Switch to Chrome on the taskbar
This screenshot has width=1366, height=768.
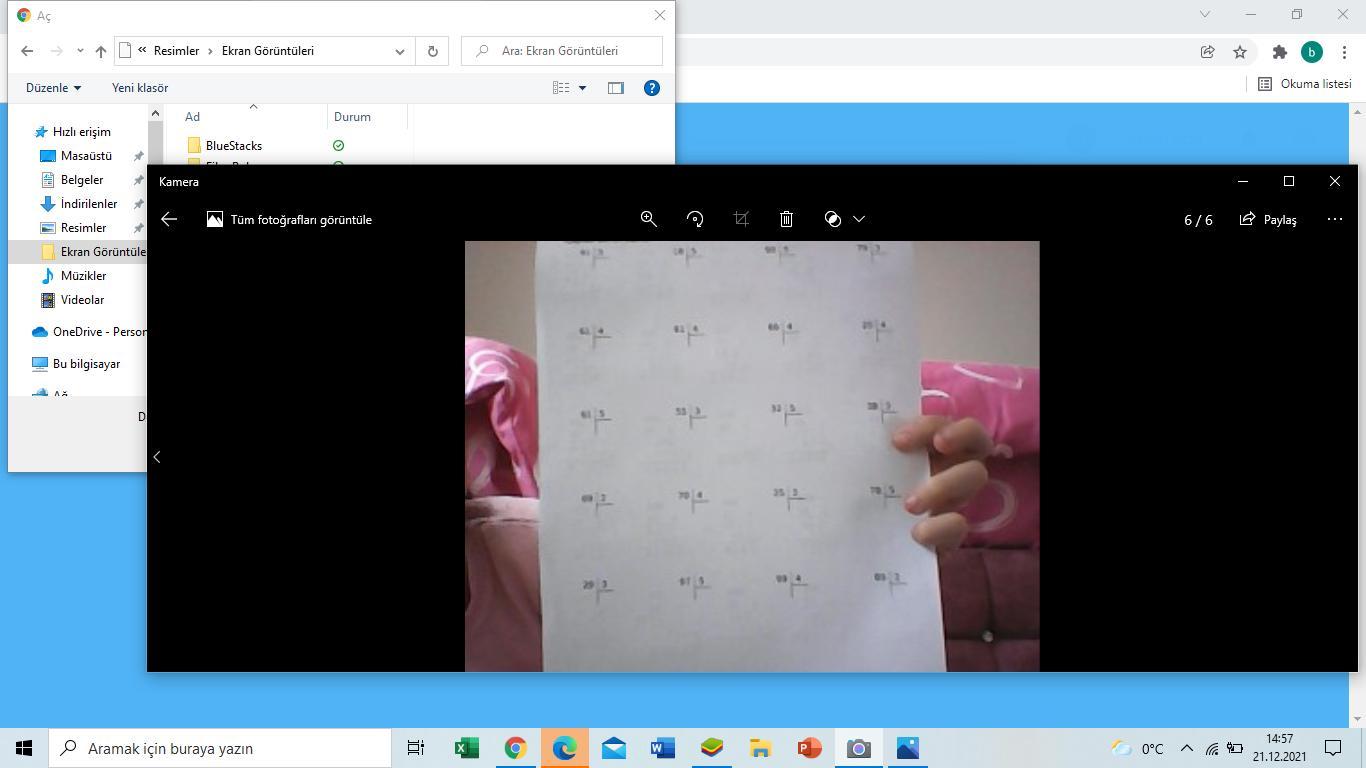pyautogui.click(x=515, y=748)
